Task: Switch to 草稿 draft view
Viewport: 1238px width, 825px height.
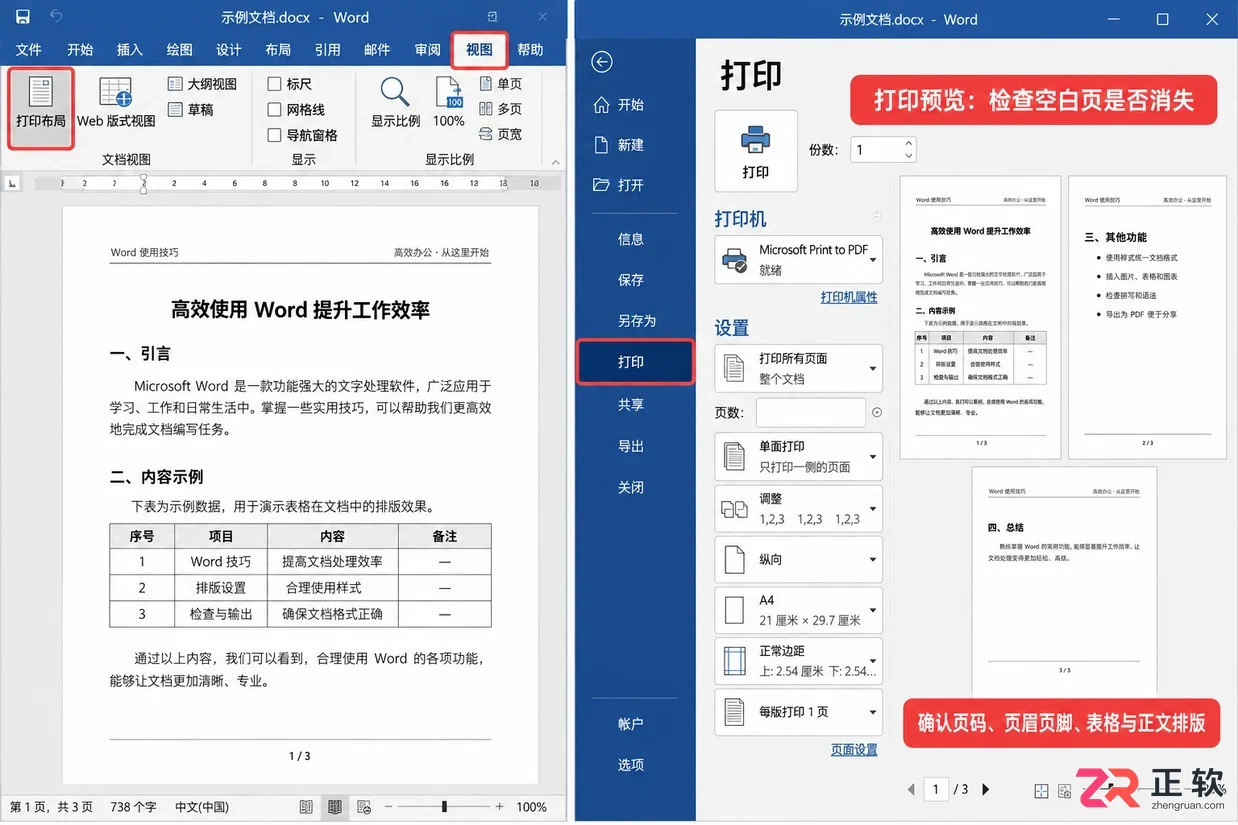Action: (191, 109)
